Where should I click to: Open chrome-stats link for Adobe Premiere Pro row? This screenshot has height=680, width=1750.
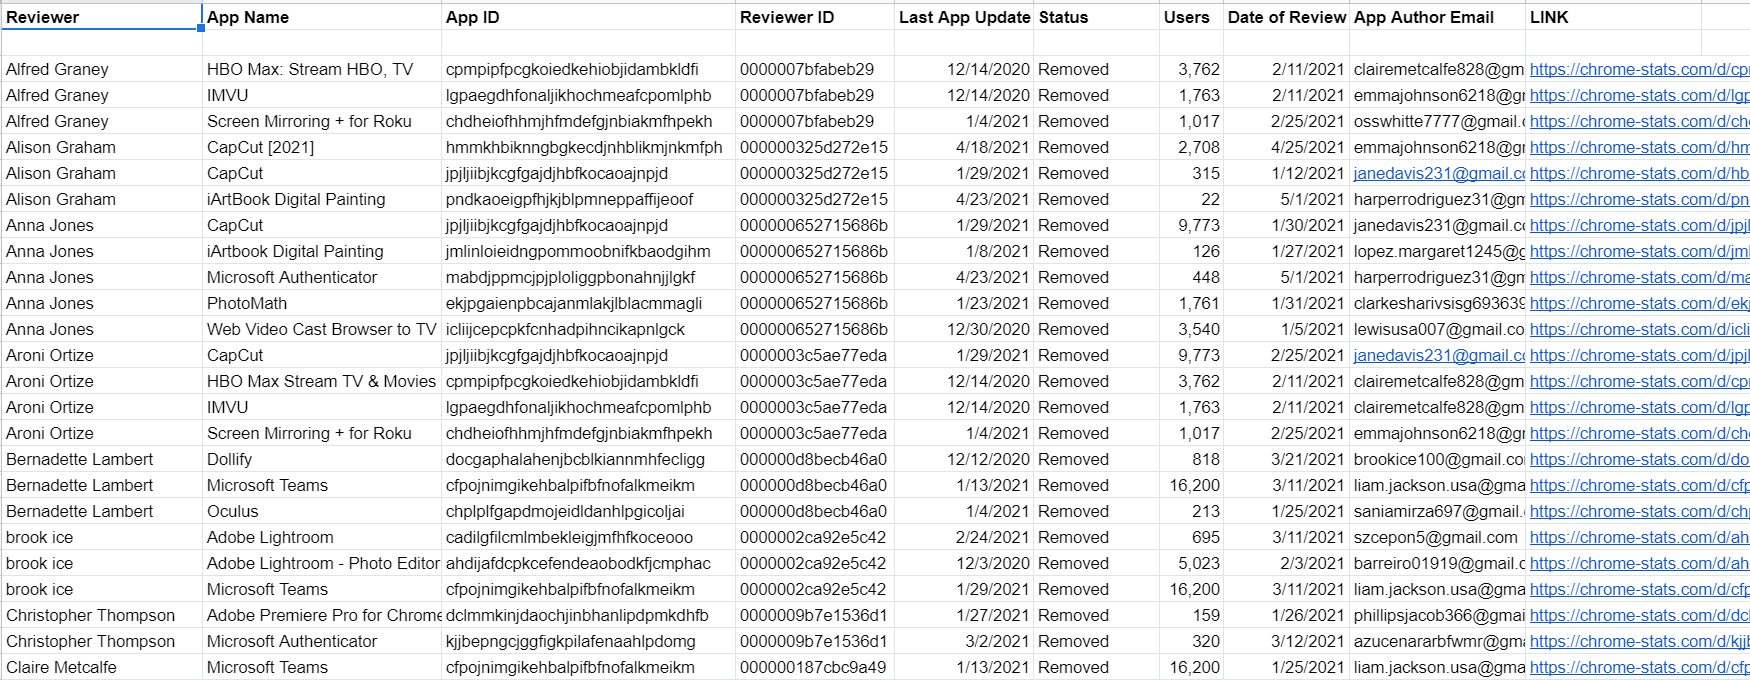point(1639,615)
